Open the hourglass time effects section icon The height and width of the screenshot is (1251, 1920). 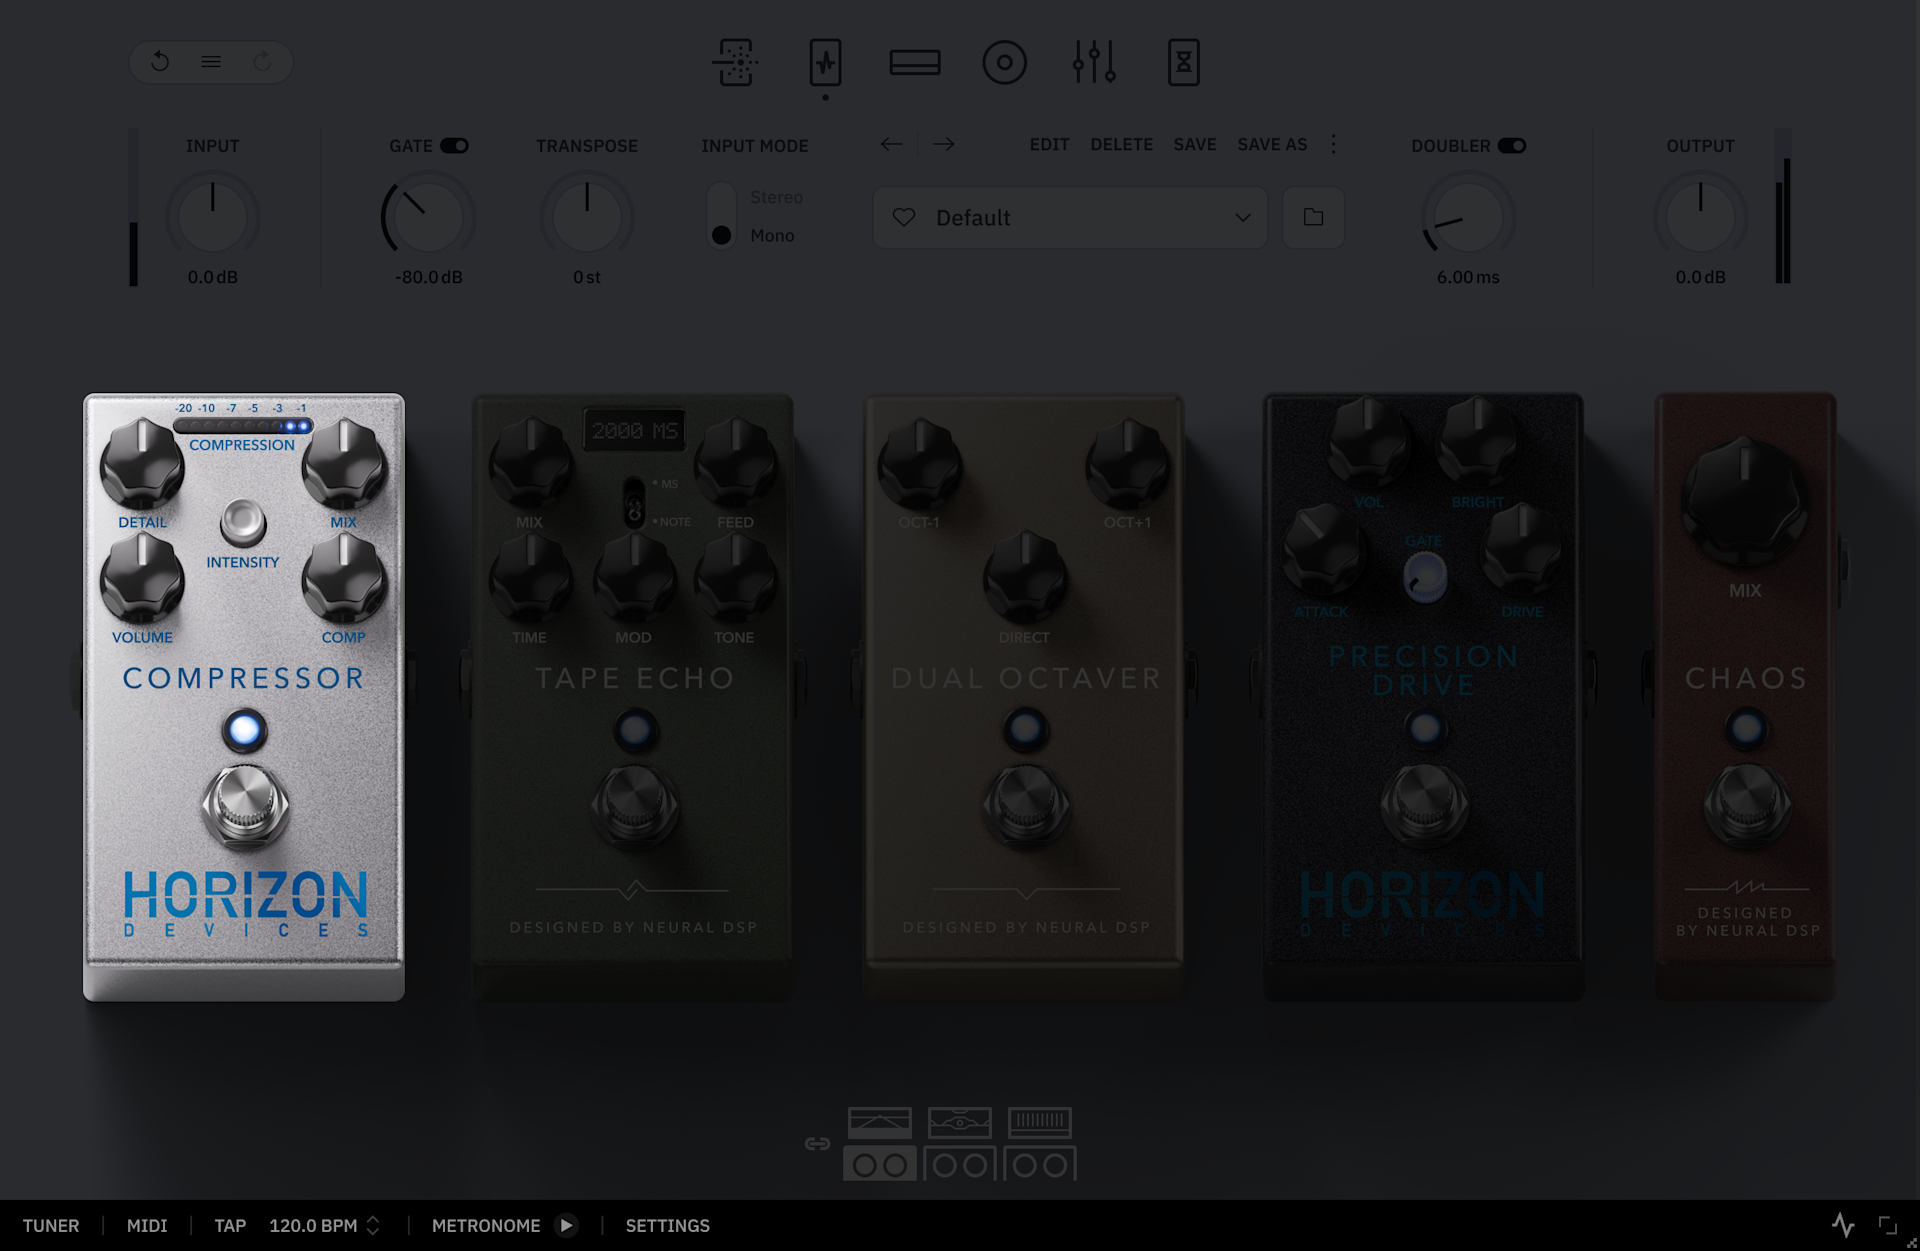[1184, 62]
